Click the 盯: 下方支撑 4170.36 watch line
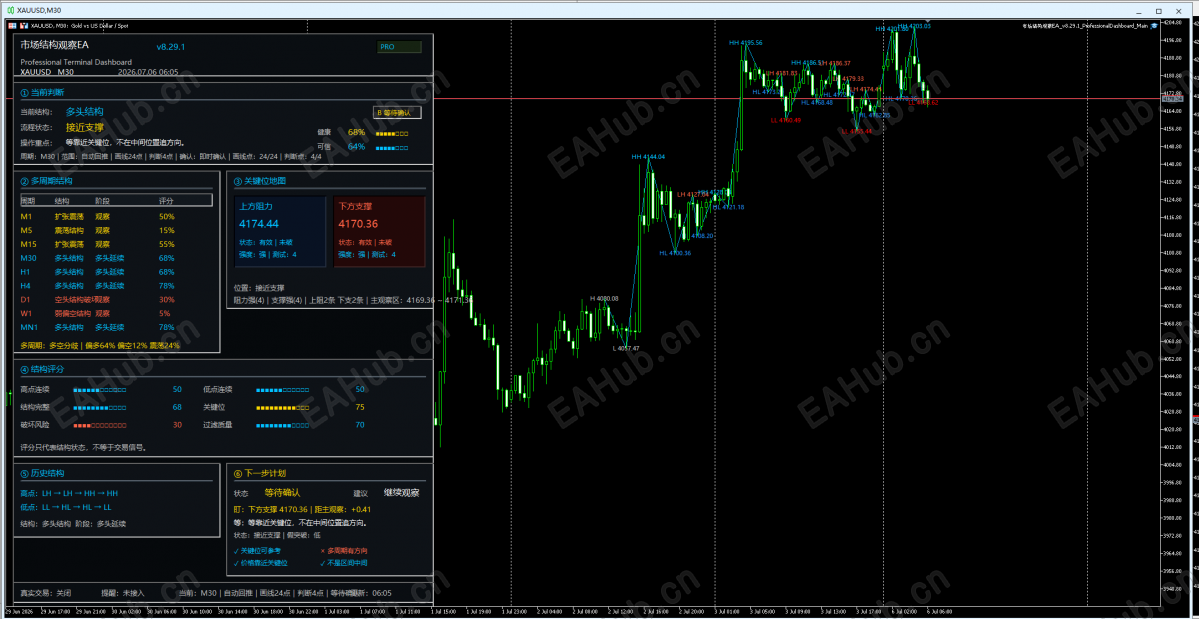Viewport: 1199px width, 619px height. (302, 510)
